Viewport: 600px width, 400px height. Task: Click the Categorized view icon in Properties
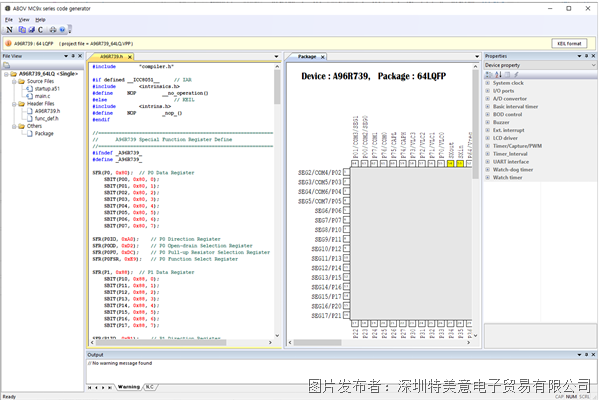click(489, 74)
